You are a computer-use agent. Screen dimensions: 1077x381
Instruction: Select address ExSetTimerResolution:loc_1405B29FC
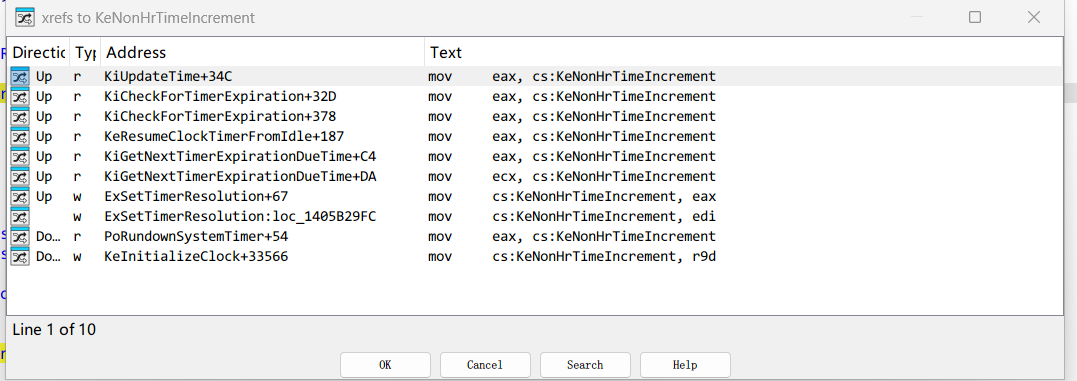[240, 217]
